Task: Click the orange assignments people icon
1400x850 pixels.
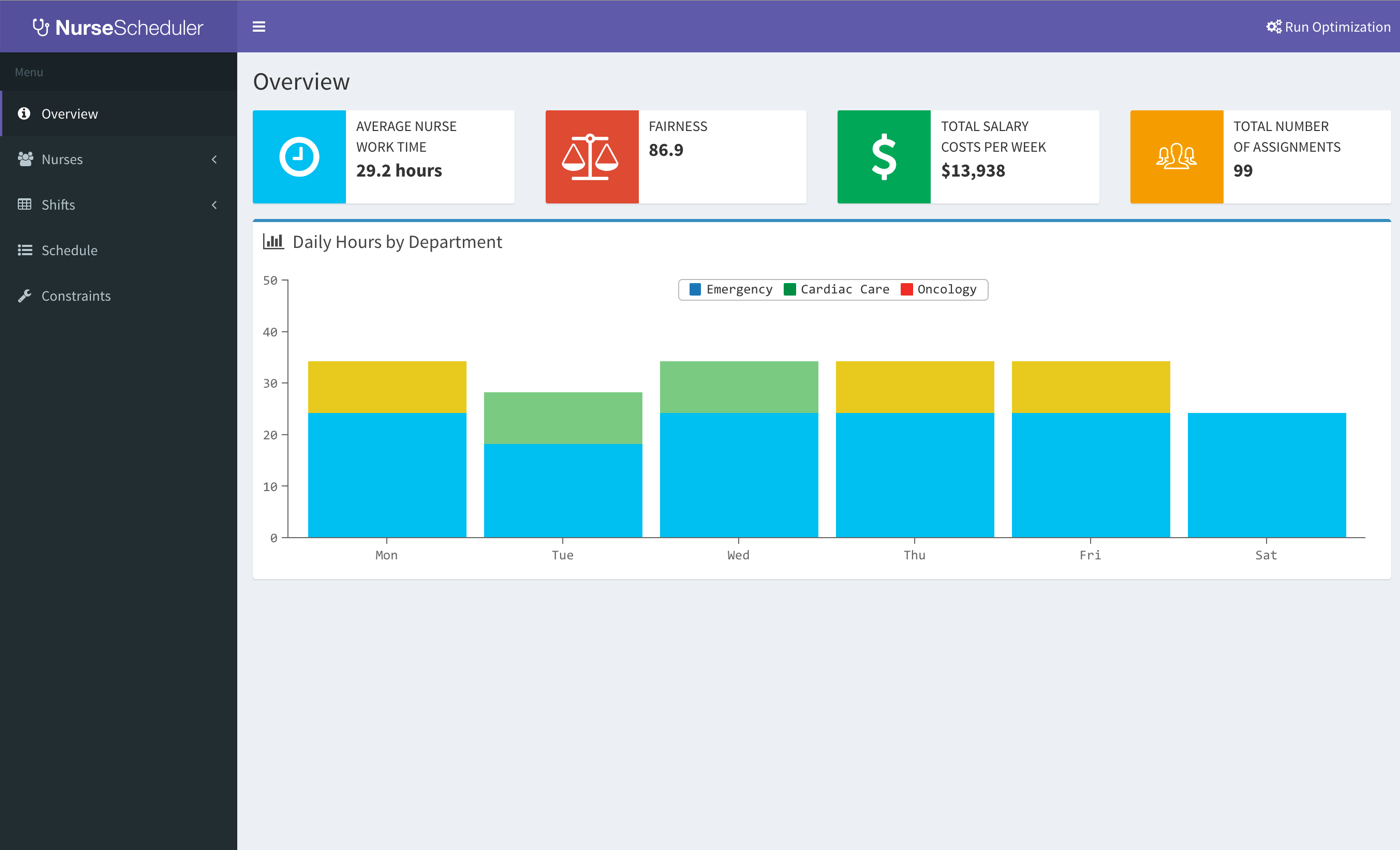Action: point(1176,157)
